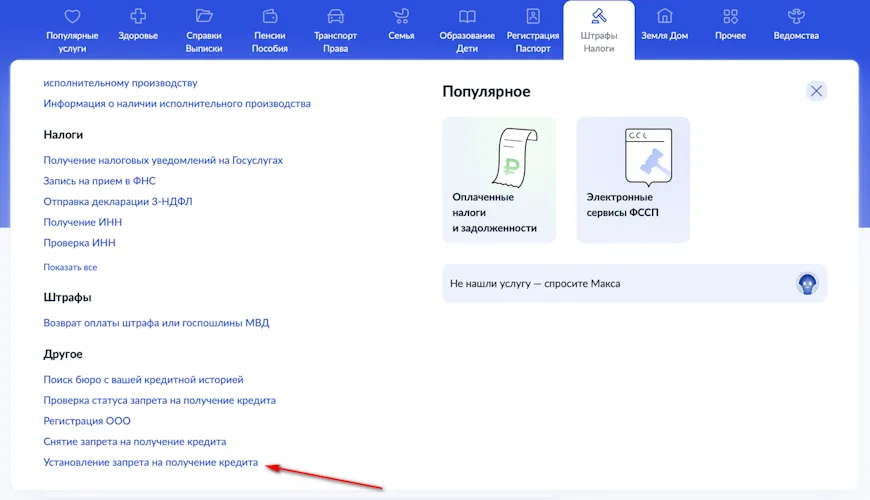Image resolution: width=870 pixels, height=500 pixels.
Task: Switch to Земля Дом tab label
Action: (x=664, y=36)
